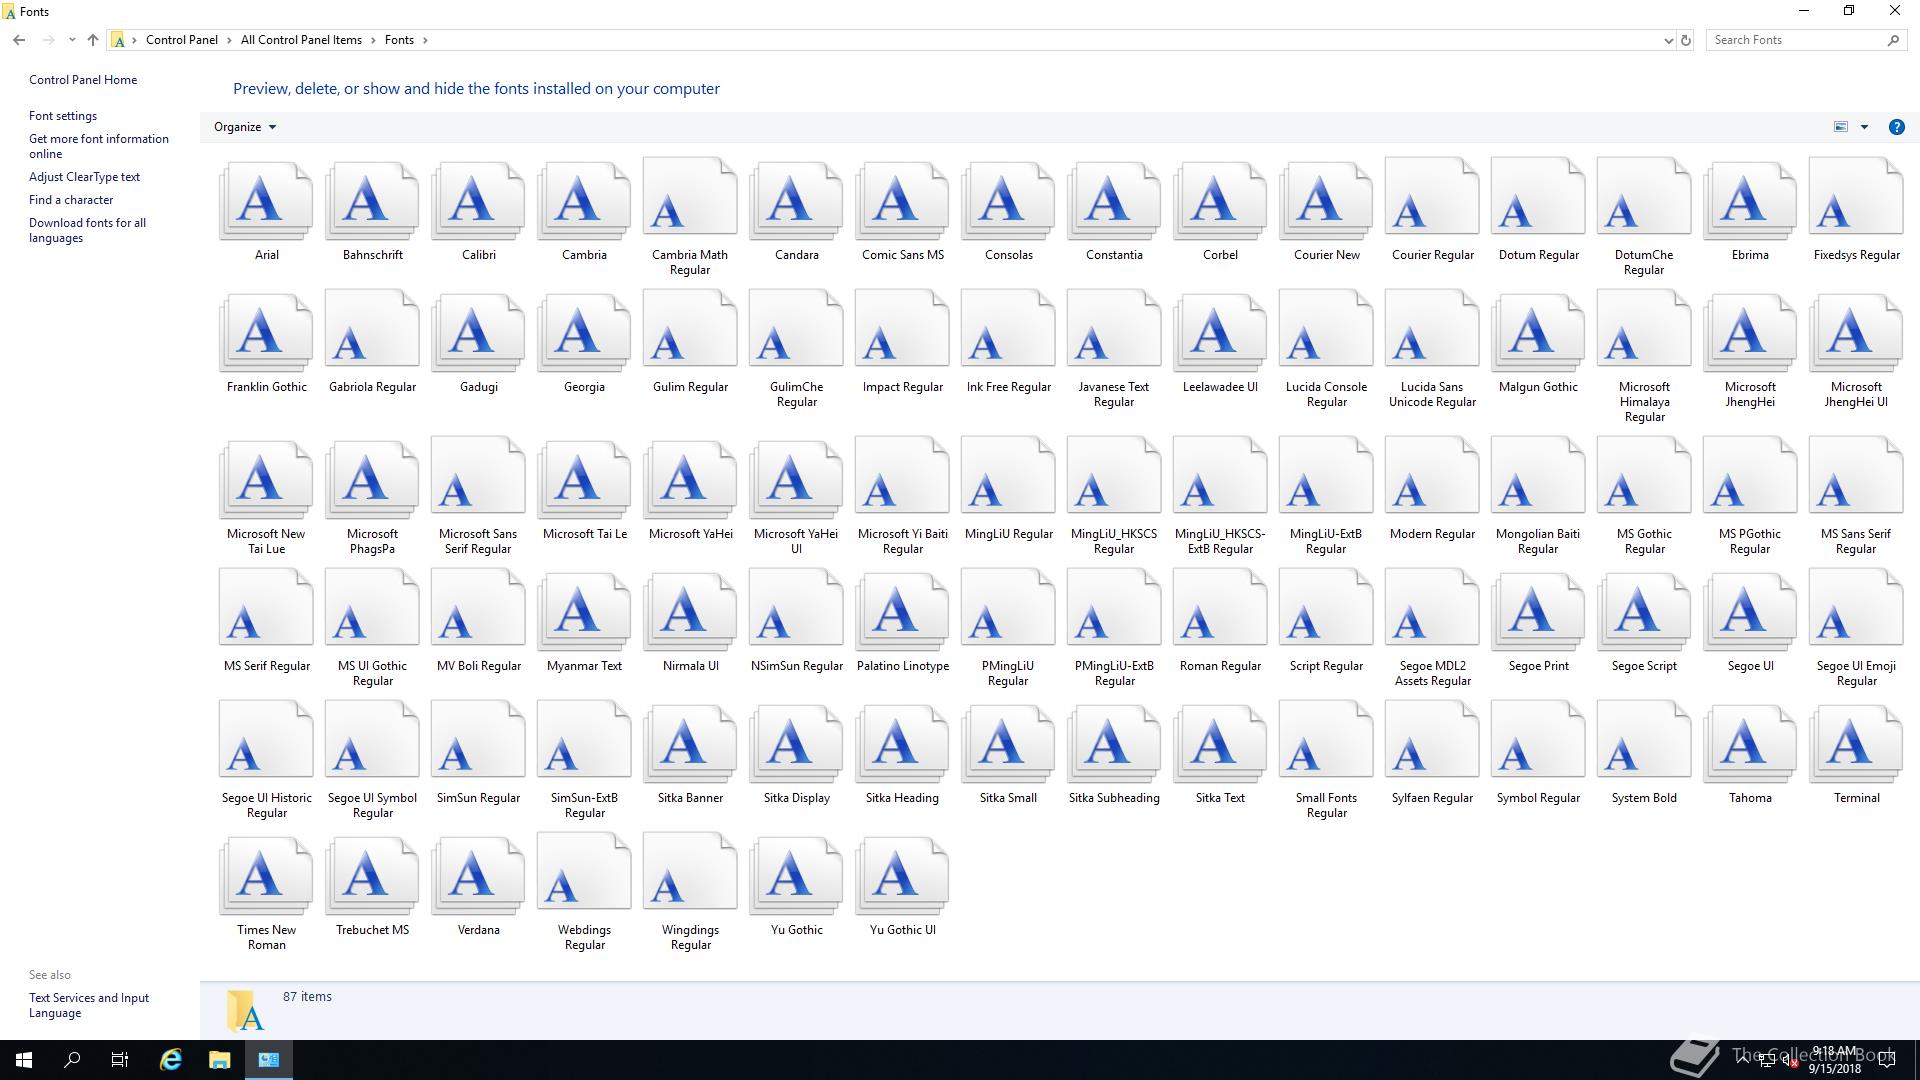
Task: Open Task View on the taskbar
Action: pos(120,1060)
